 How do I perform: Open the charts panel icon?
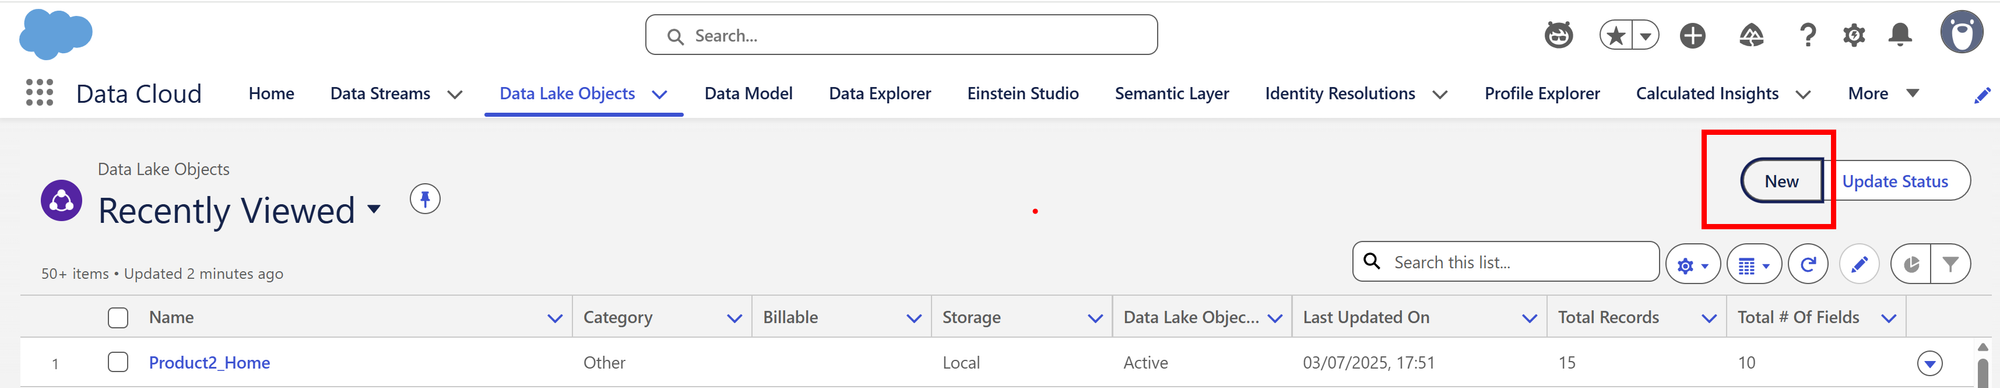coord(1911,264)
